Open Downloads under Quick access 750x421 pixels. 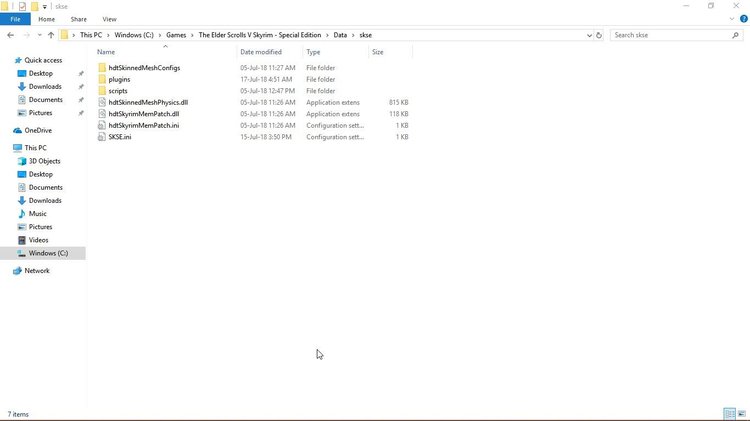[45, 86]
